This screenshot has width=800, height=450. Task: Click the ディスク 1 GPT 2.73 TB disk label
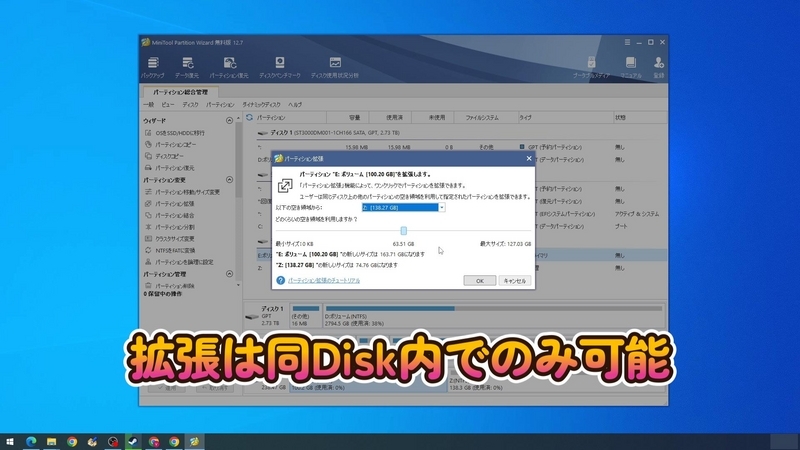pos(266,316)
